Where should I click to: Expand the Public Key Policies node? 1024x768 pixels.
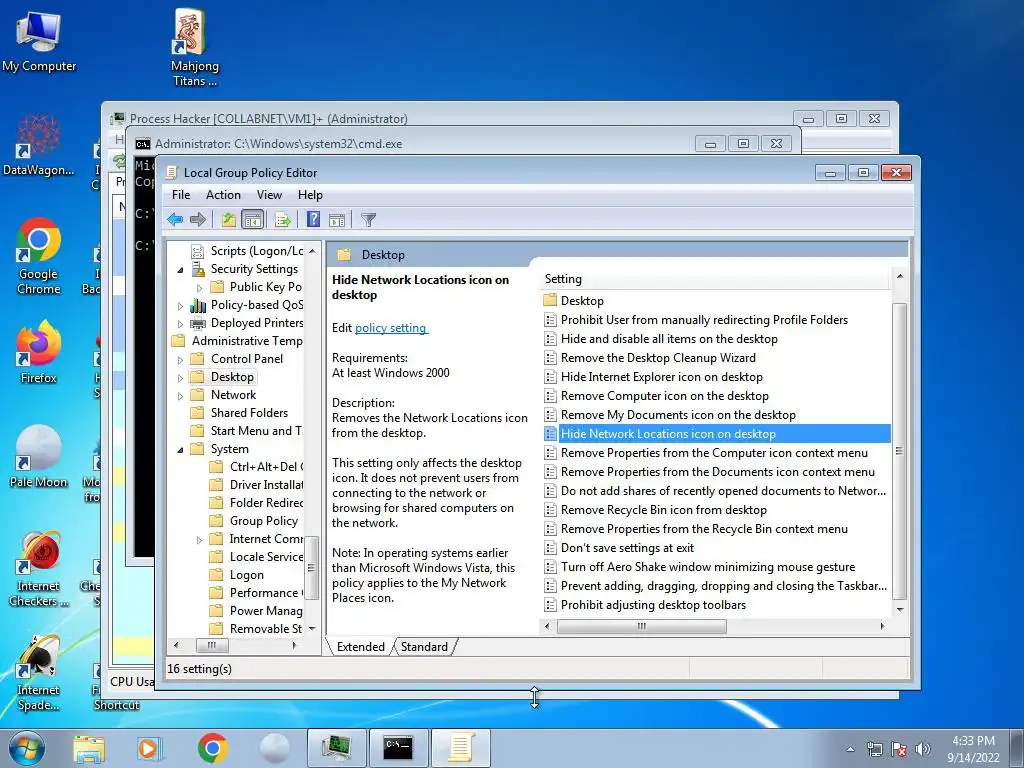click(x=200, y=287)
